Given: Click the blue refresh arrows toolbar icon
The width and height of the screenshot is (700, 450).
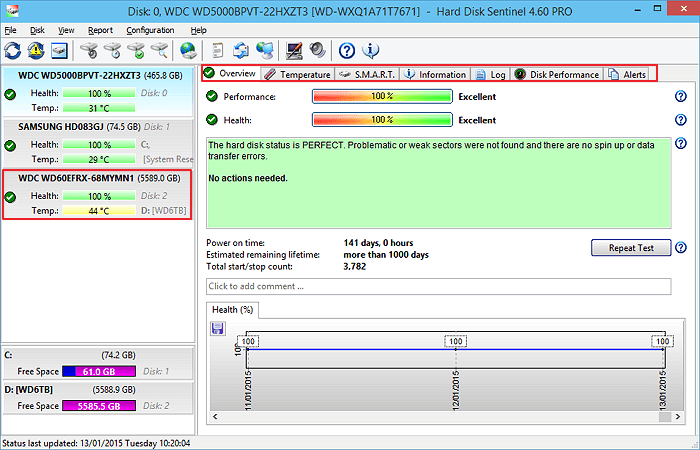Looking at the screenshot, I should (x=13, y=50).
